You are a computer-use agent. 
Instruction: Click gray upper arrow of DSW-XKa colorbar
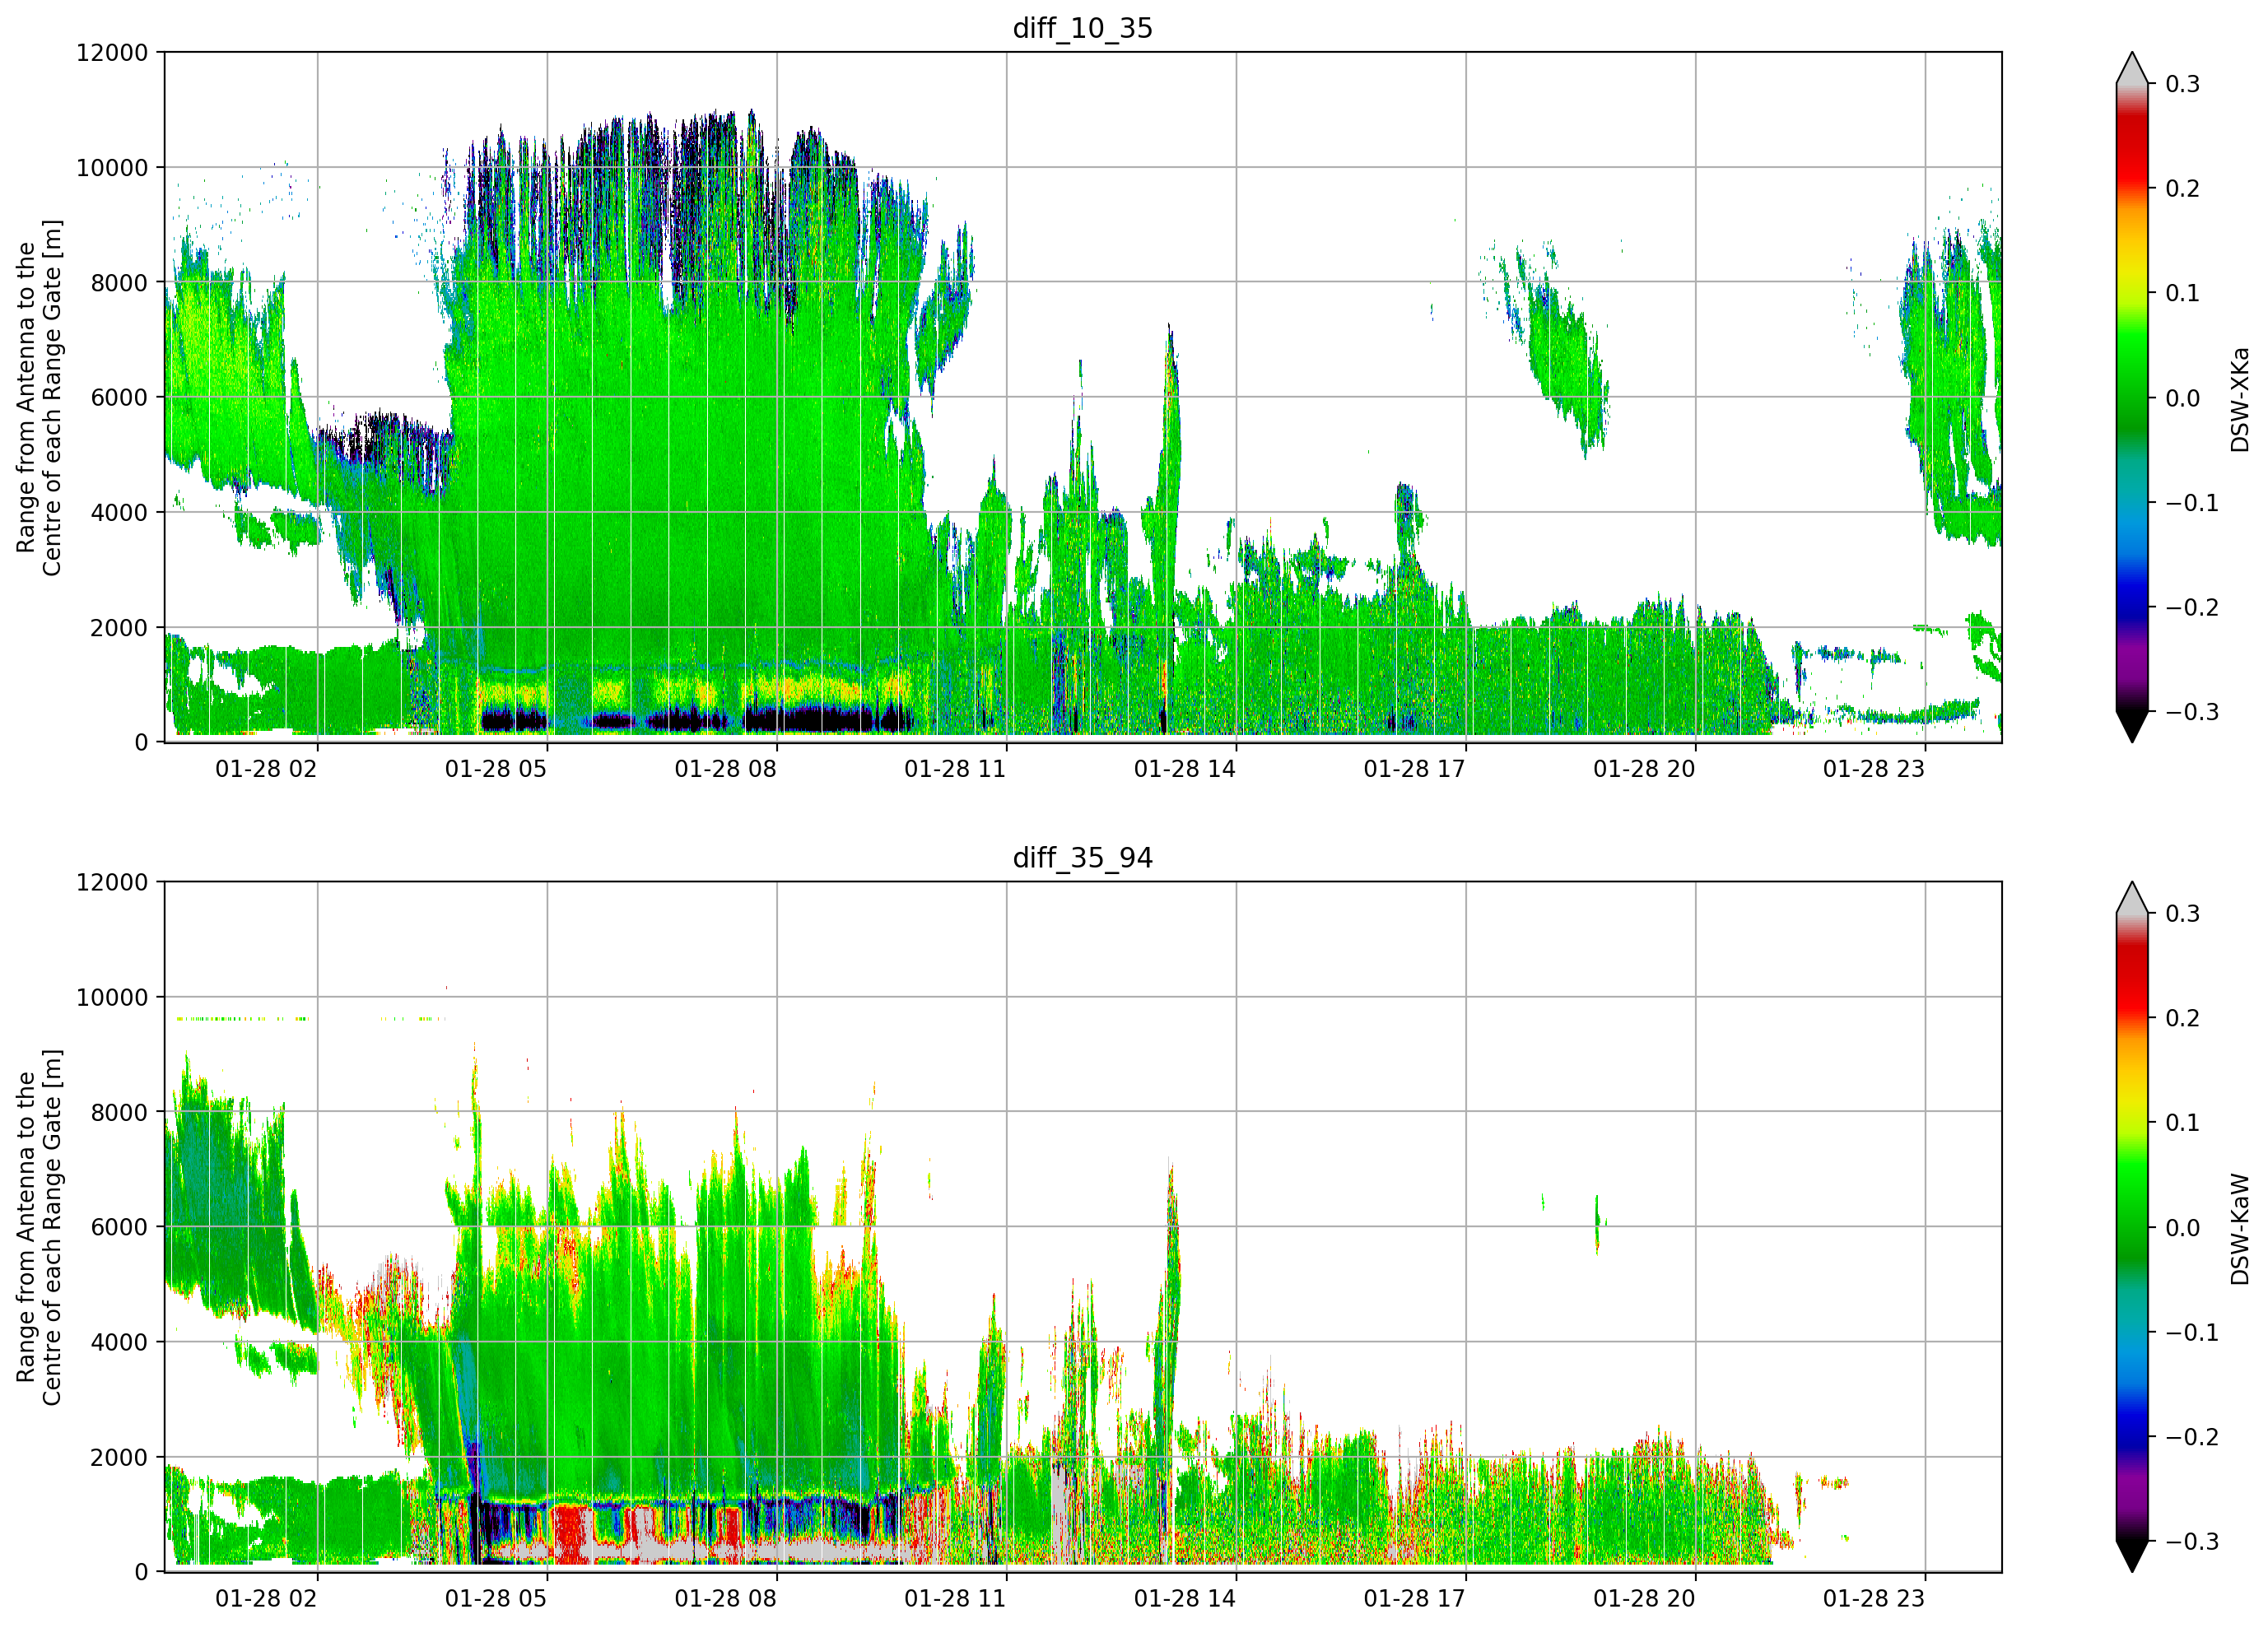click(x=2132, y=68)
